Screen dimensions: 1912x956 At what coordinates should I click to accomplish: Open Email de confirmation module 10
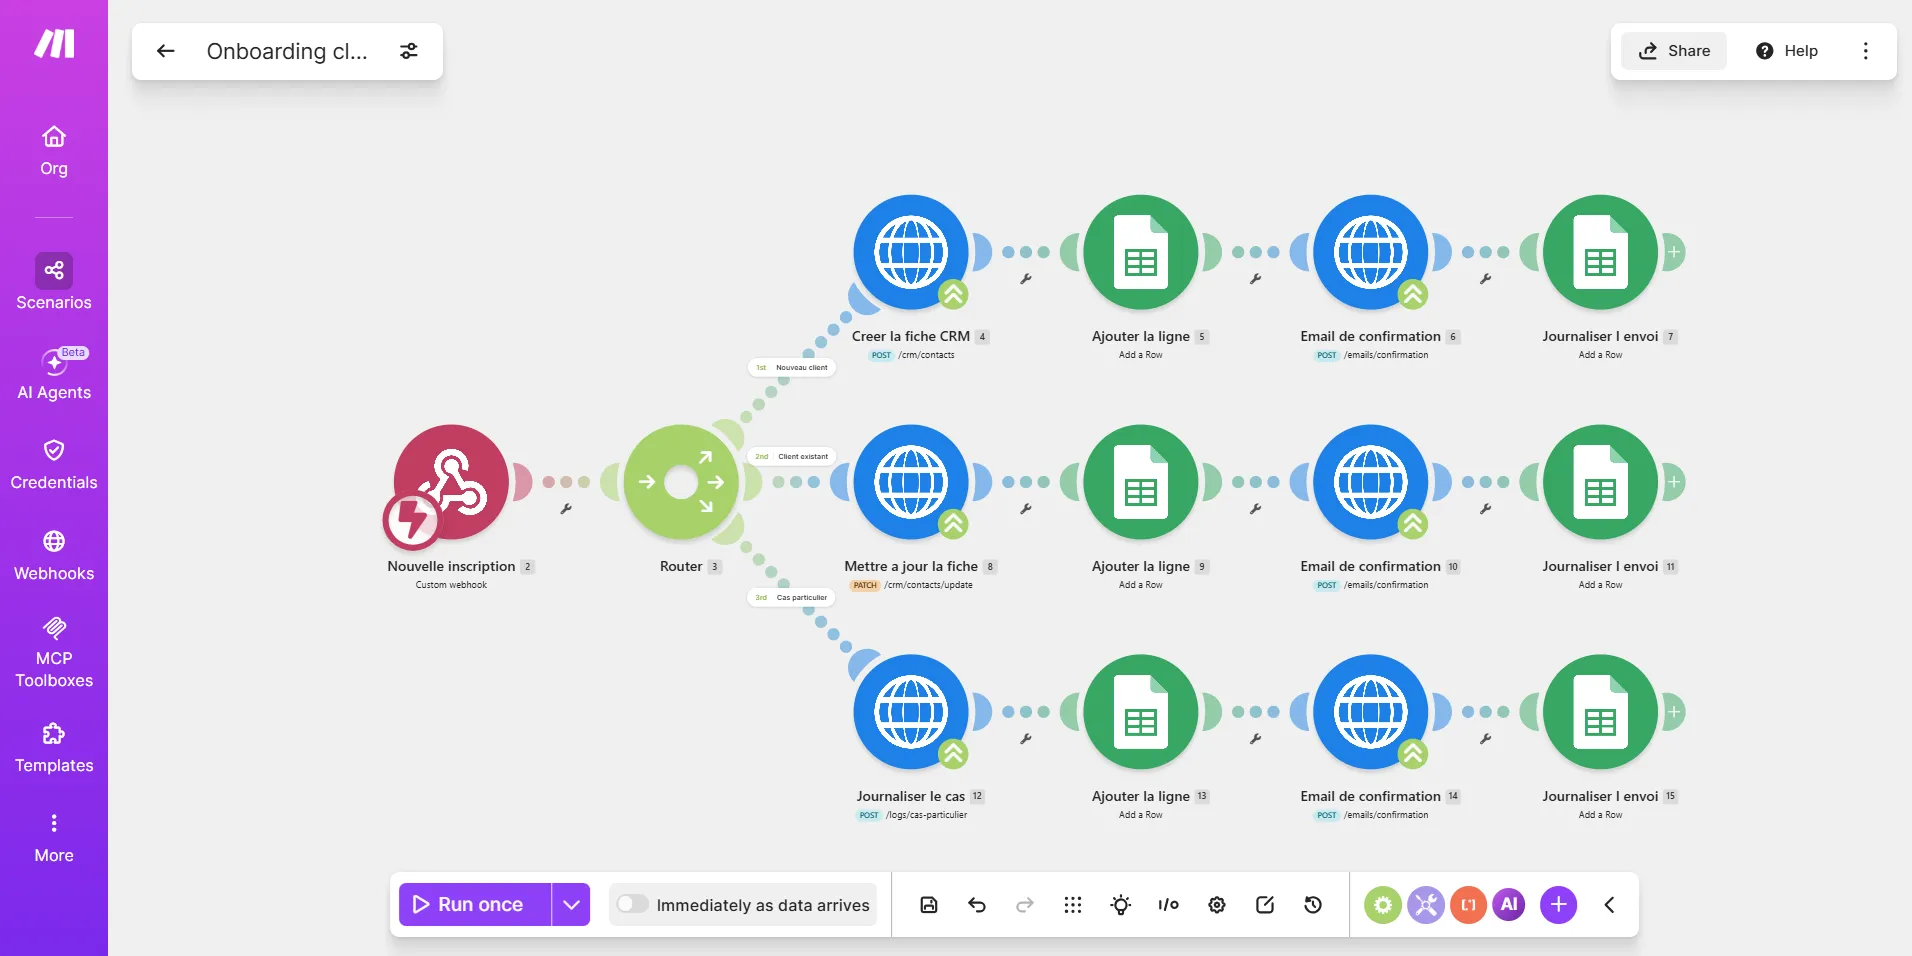(1371, 482)
